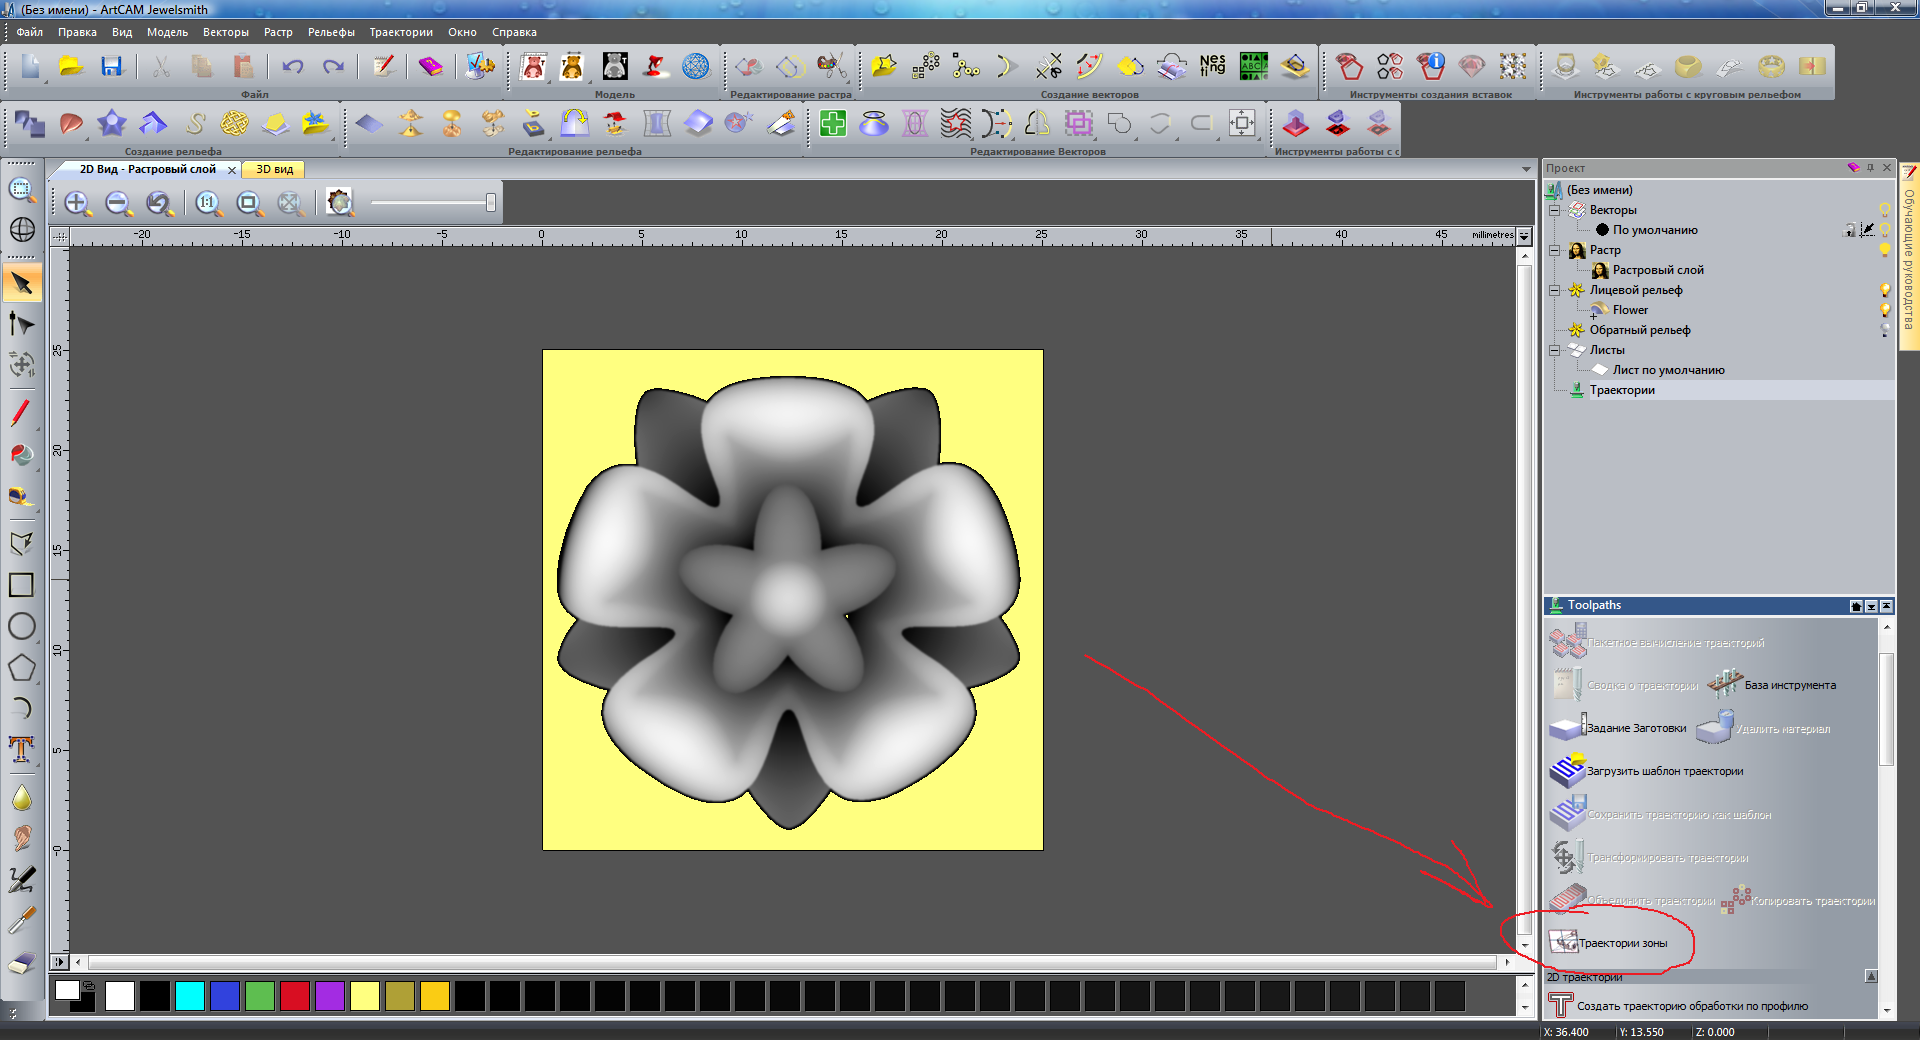Toggle visibility bulb for Векторы
This screenshot has width=1920, height=1040.
[1885, 210]
